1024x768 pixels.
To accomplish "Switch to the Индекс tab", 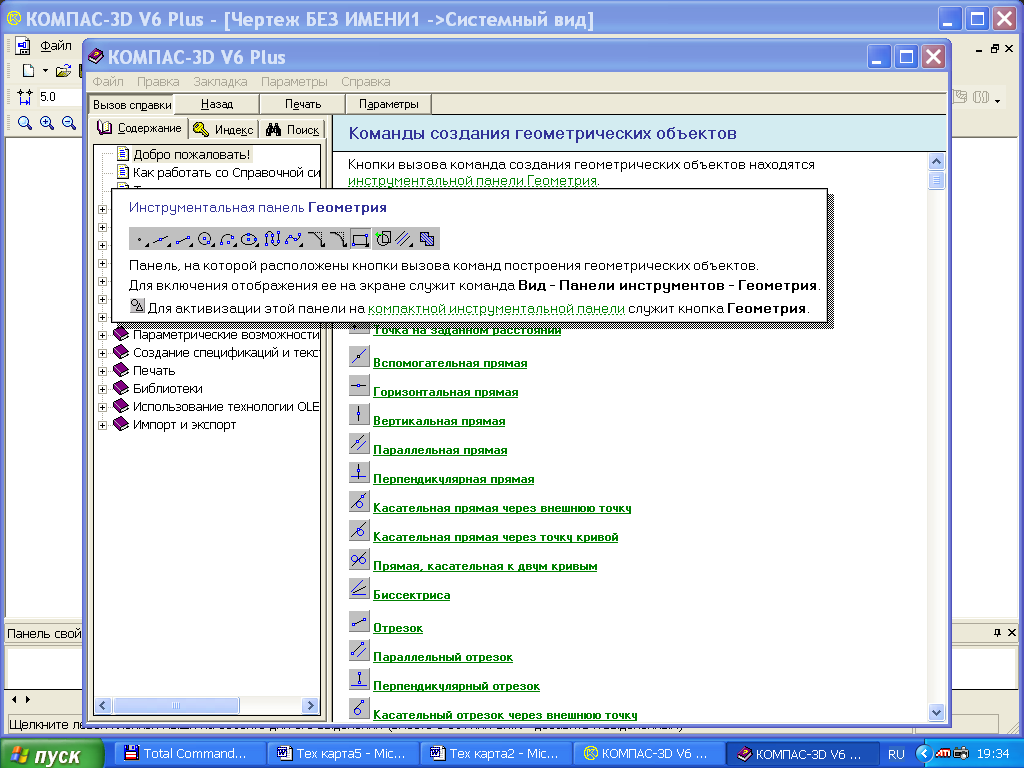I will pos(225,129).
